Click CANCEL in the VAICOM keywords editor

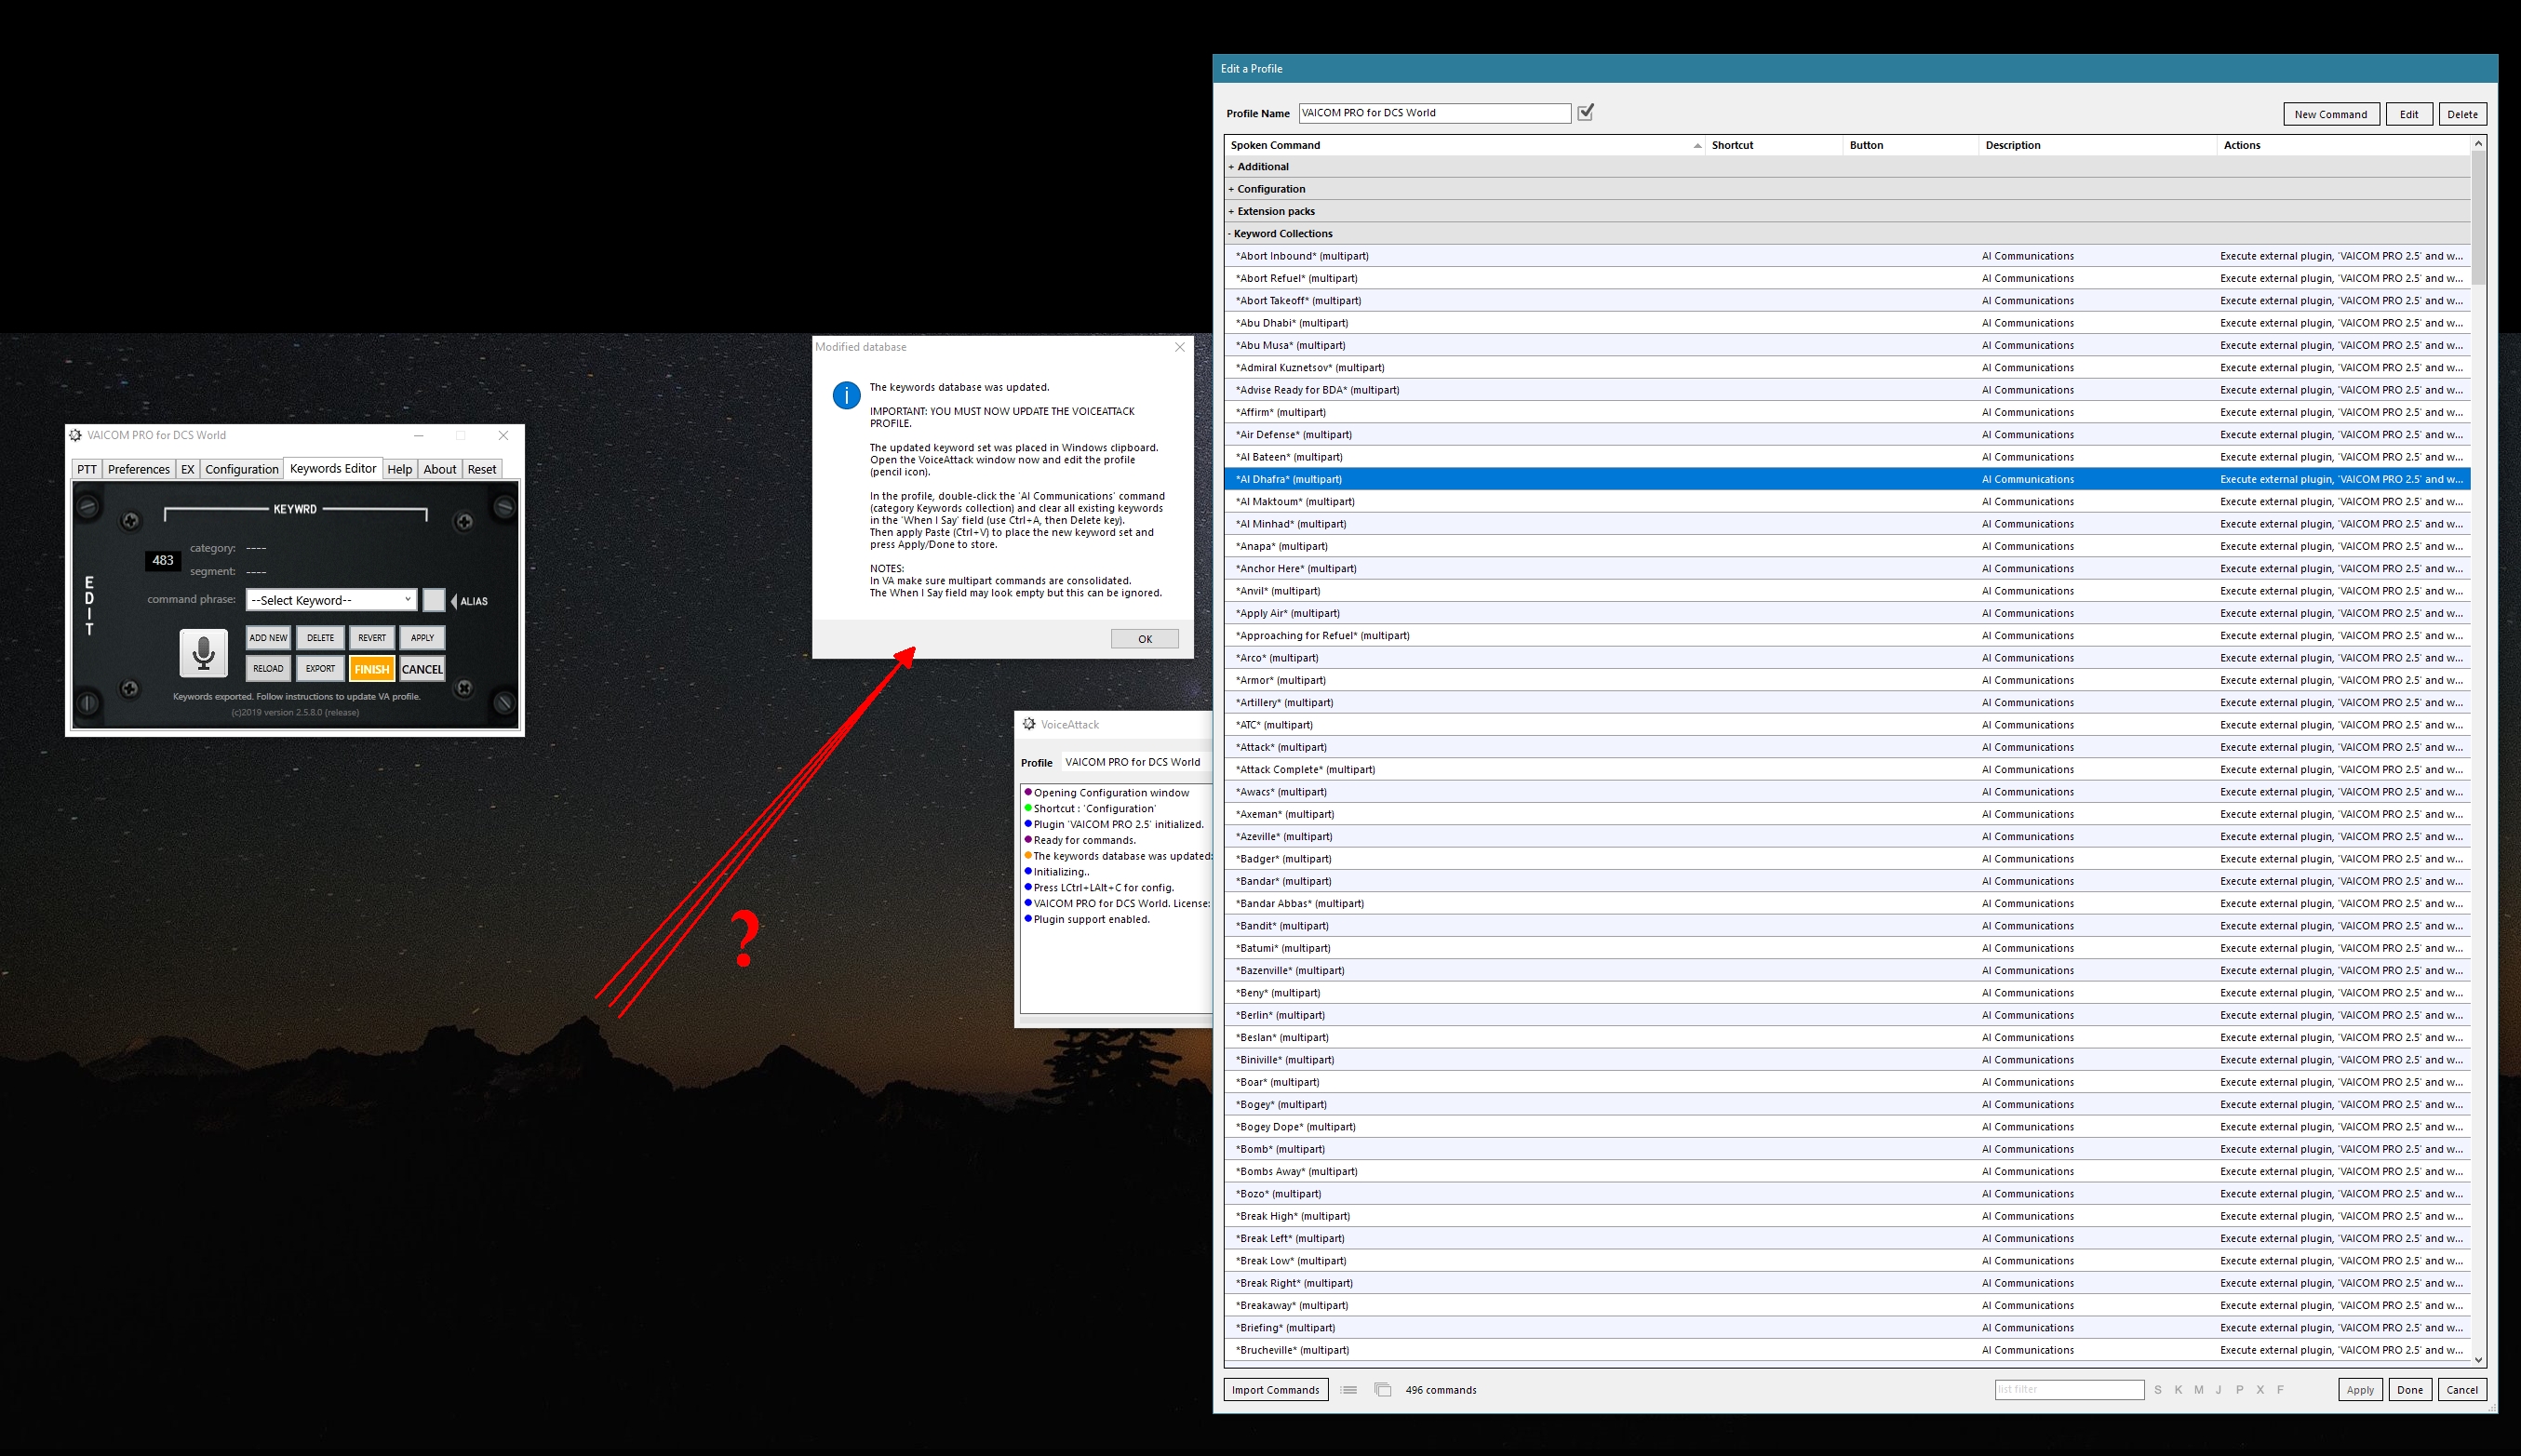[x=422, y=669]
